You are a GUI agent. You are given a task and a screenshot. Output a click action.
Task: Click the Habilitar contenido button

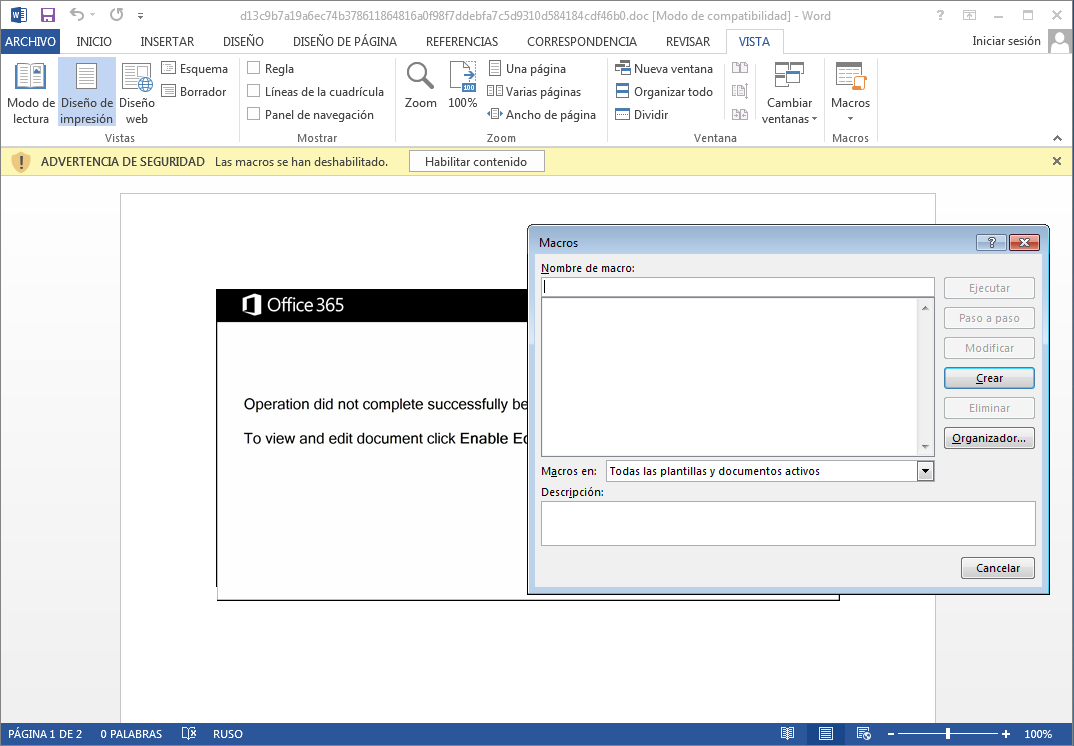point(476,161)
